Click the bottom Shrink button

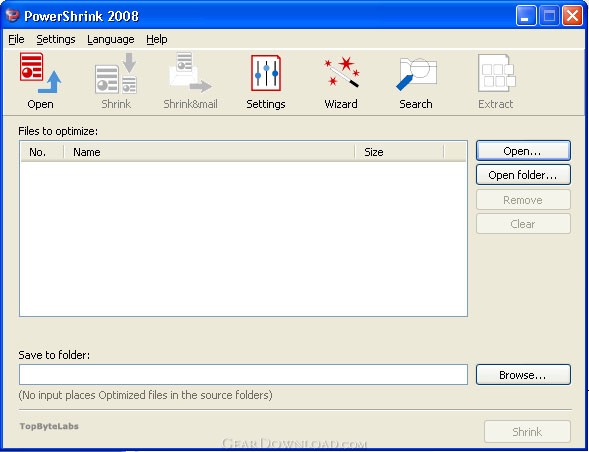pos(527,432)
